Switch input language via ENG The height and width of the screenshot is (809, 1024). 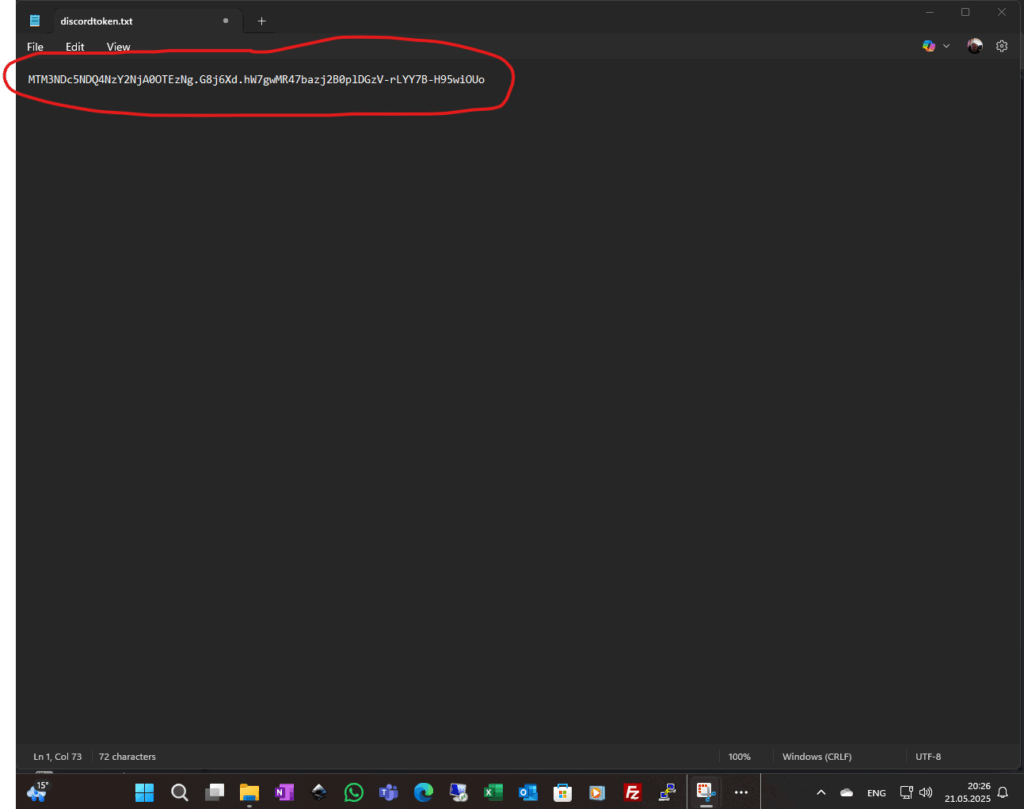tap(876, 793)
